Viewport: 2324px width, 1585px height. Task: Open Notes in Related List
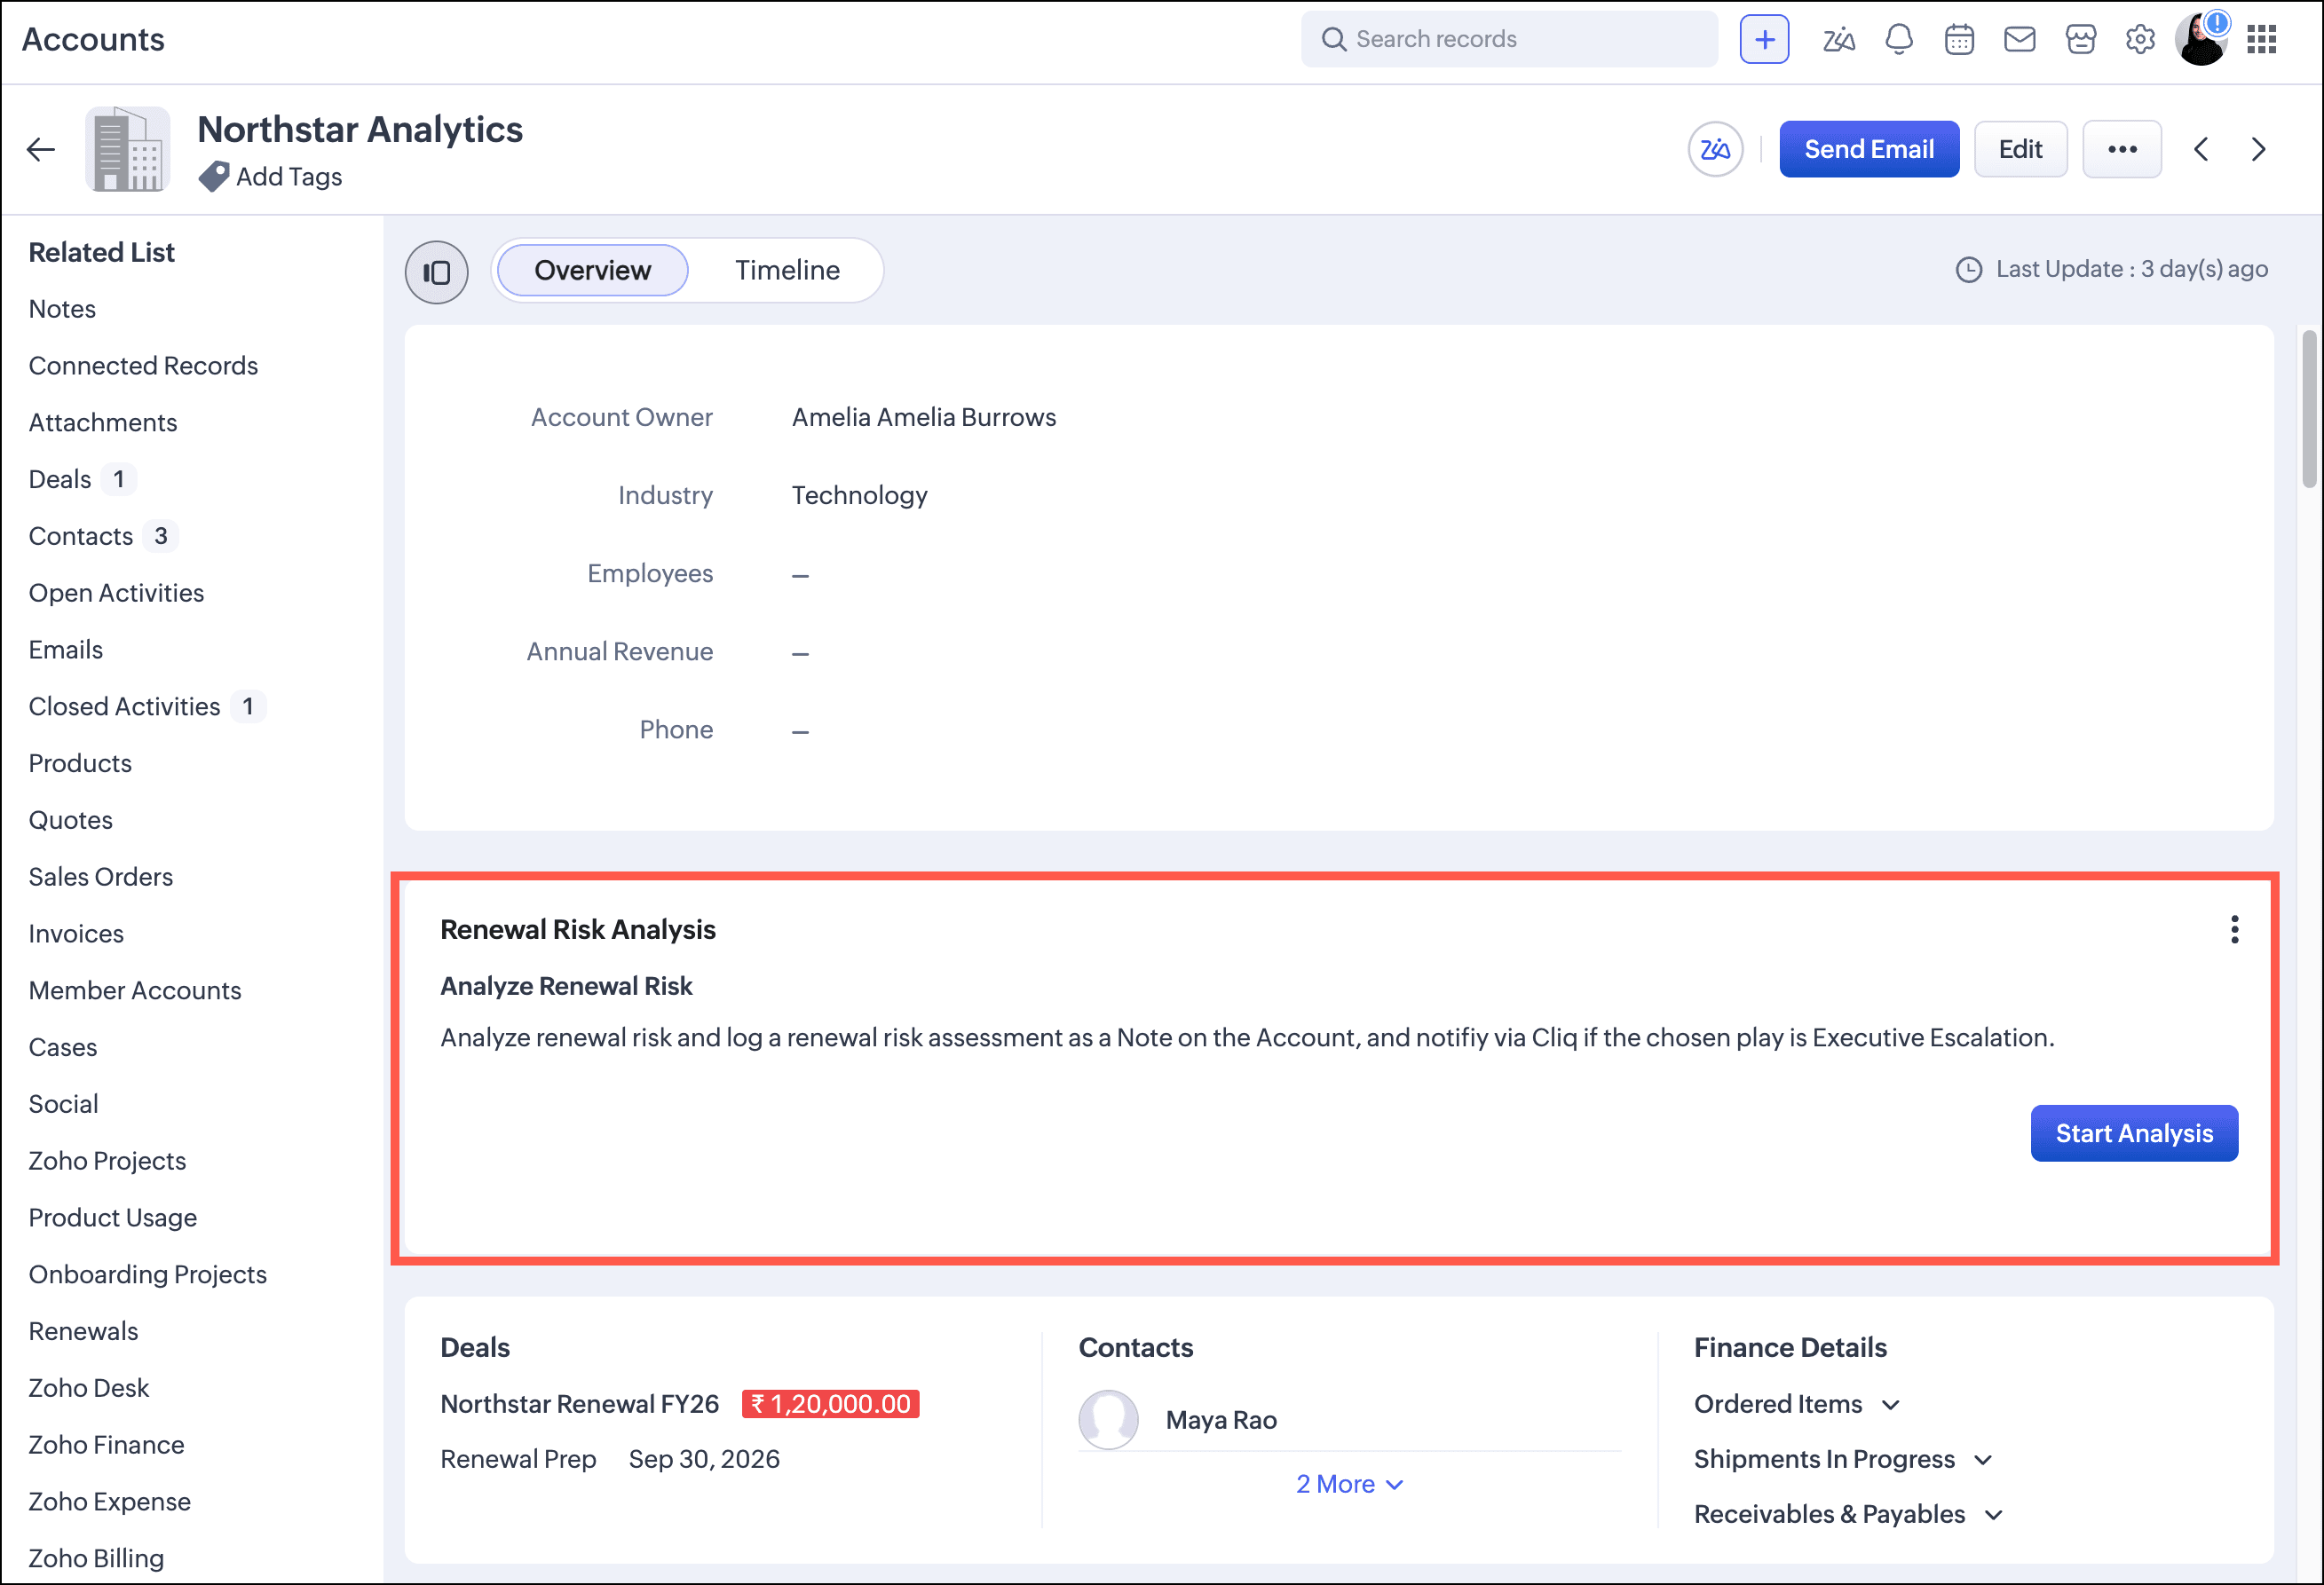[x=62, y=309]
